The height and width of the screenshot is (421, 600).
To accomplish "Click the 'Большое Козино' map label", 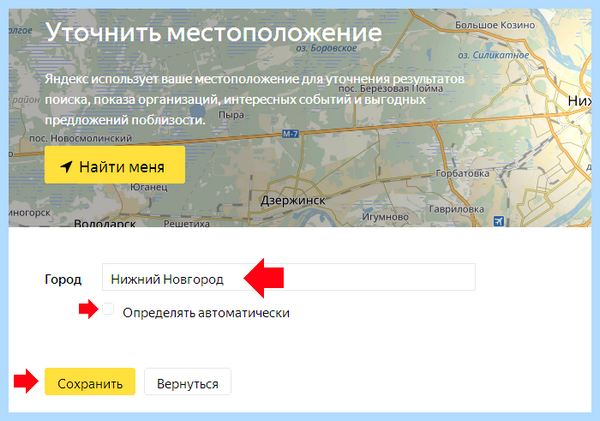I will tap(495, 25).
